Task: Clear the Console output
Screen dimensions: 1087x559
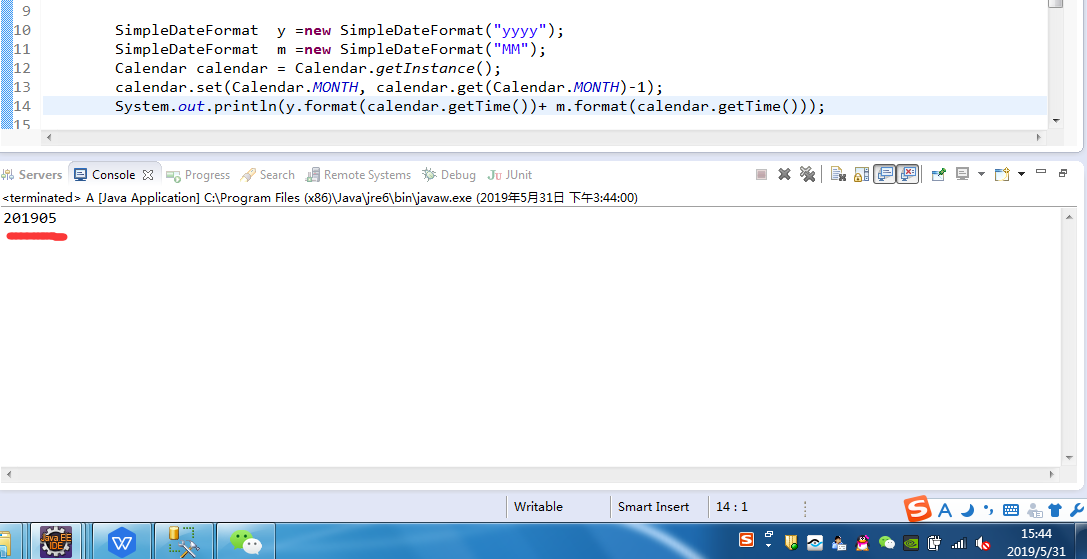Action: (x=838, y=175)
